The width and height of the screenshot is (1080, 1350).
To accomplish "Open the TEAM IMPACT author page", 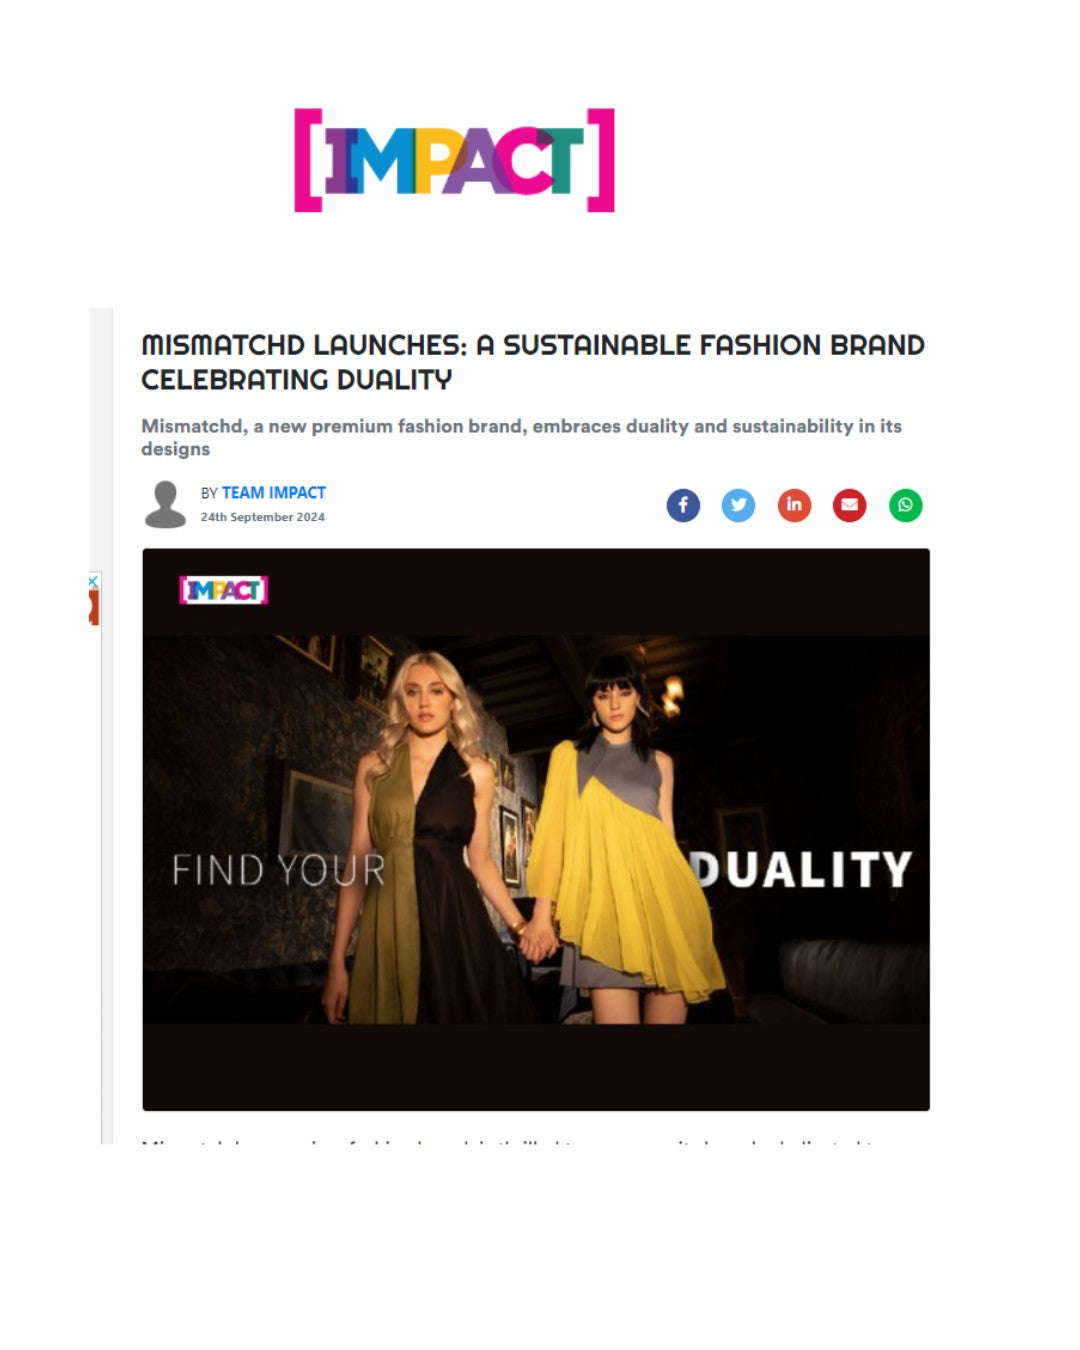I will pos(273,493).
